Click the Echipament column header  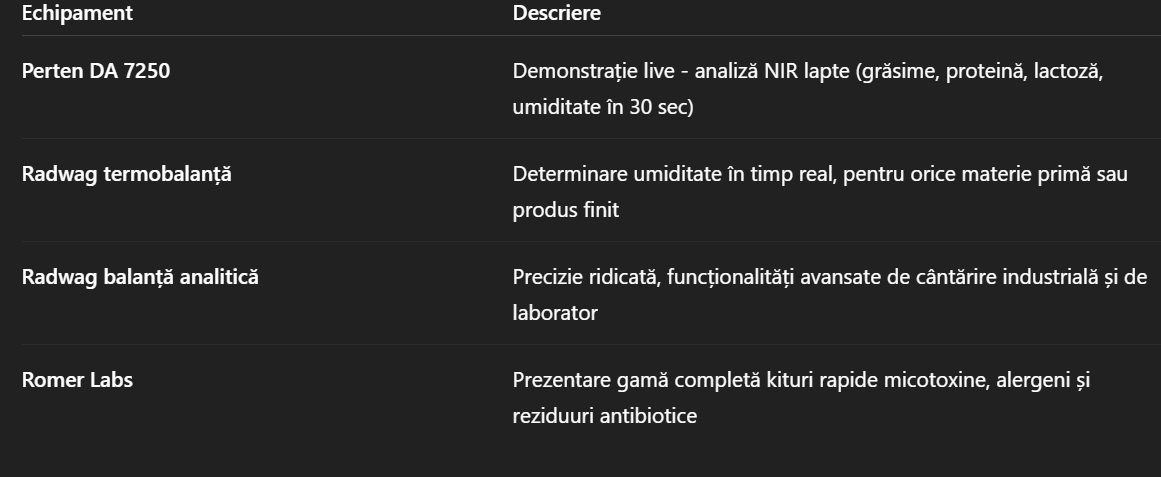click(x=77, y=14)
